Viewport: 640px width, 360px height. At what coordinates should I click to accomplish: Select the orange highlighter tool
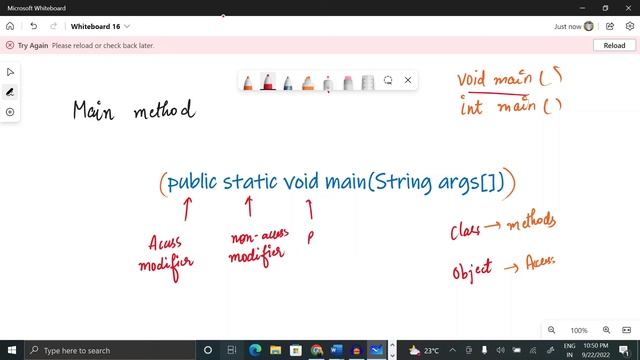(308, 83)
